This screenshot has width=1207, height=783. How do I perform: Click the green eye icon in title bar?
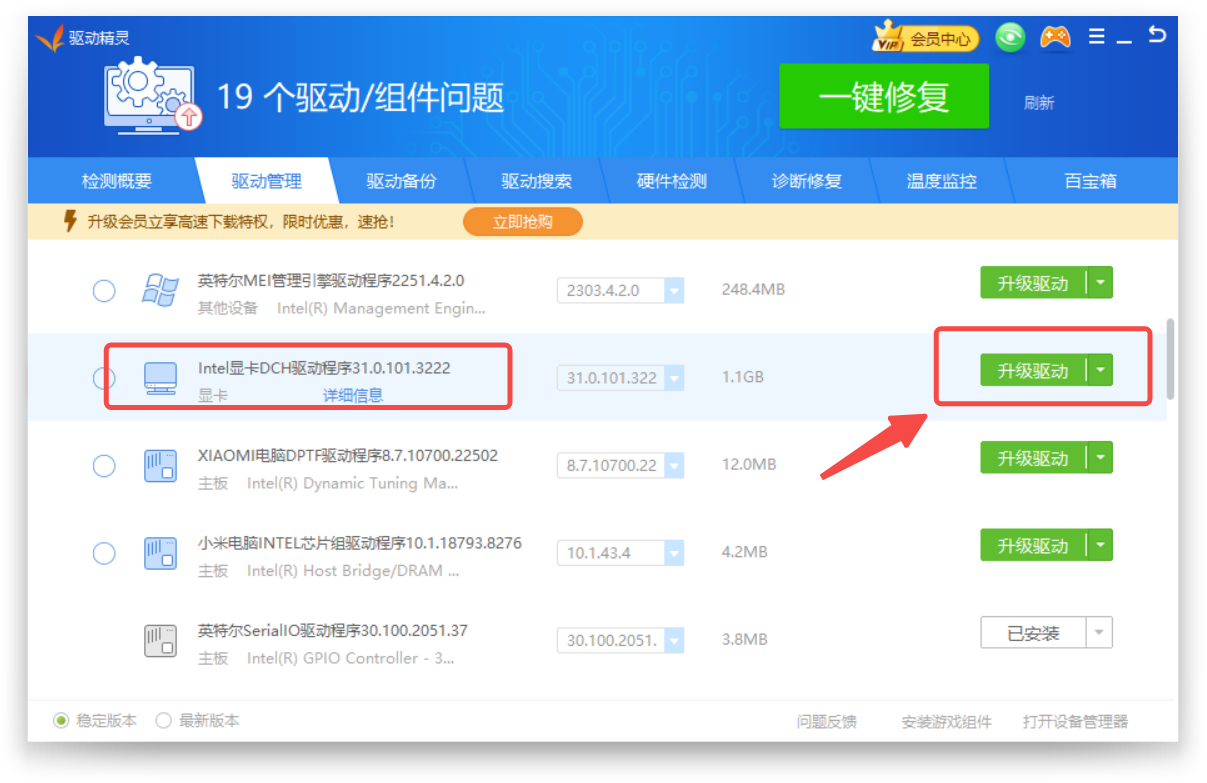1010,38
